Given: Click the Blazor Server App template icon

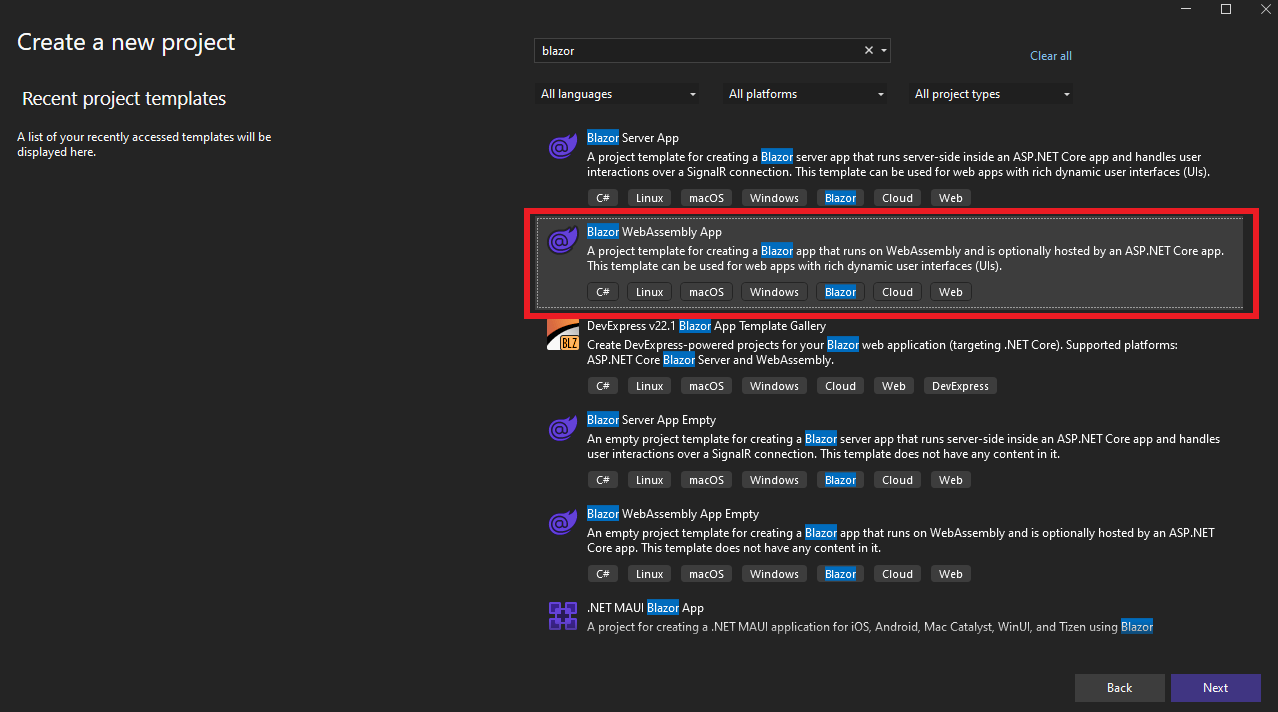Looking at the screenshot, I should (563, 147).
